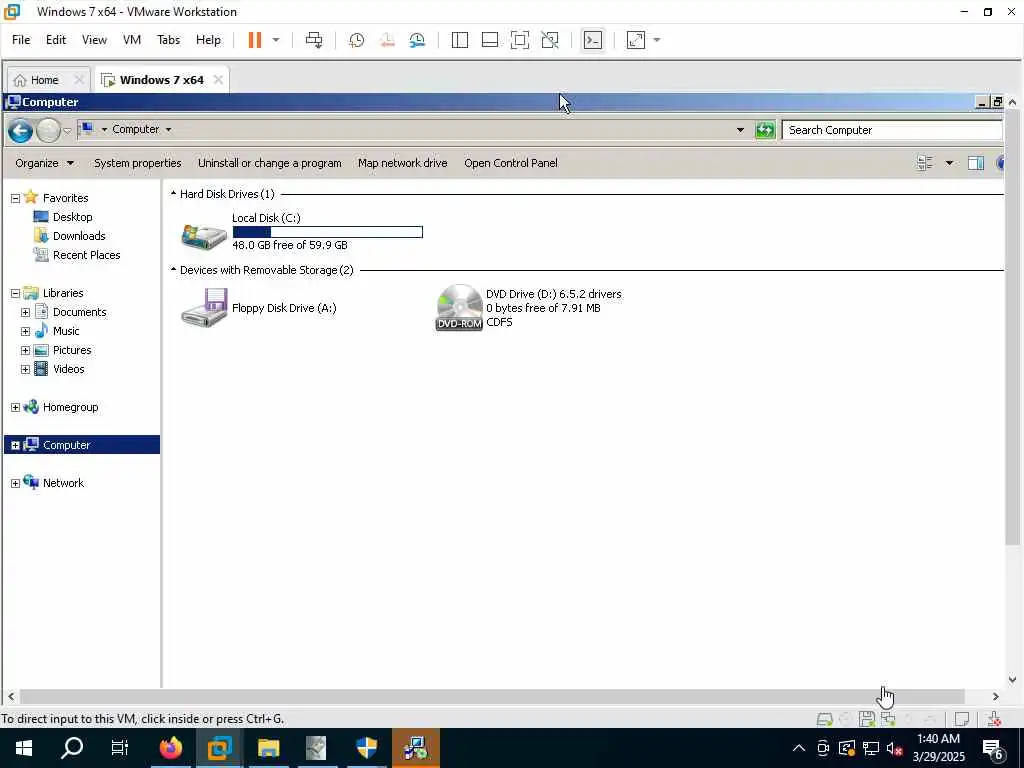Viewport: 1024px width, 768px height.
Task: Open the Organize menu
Action: coord(44,163)
